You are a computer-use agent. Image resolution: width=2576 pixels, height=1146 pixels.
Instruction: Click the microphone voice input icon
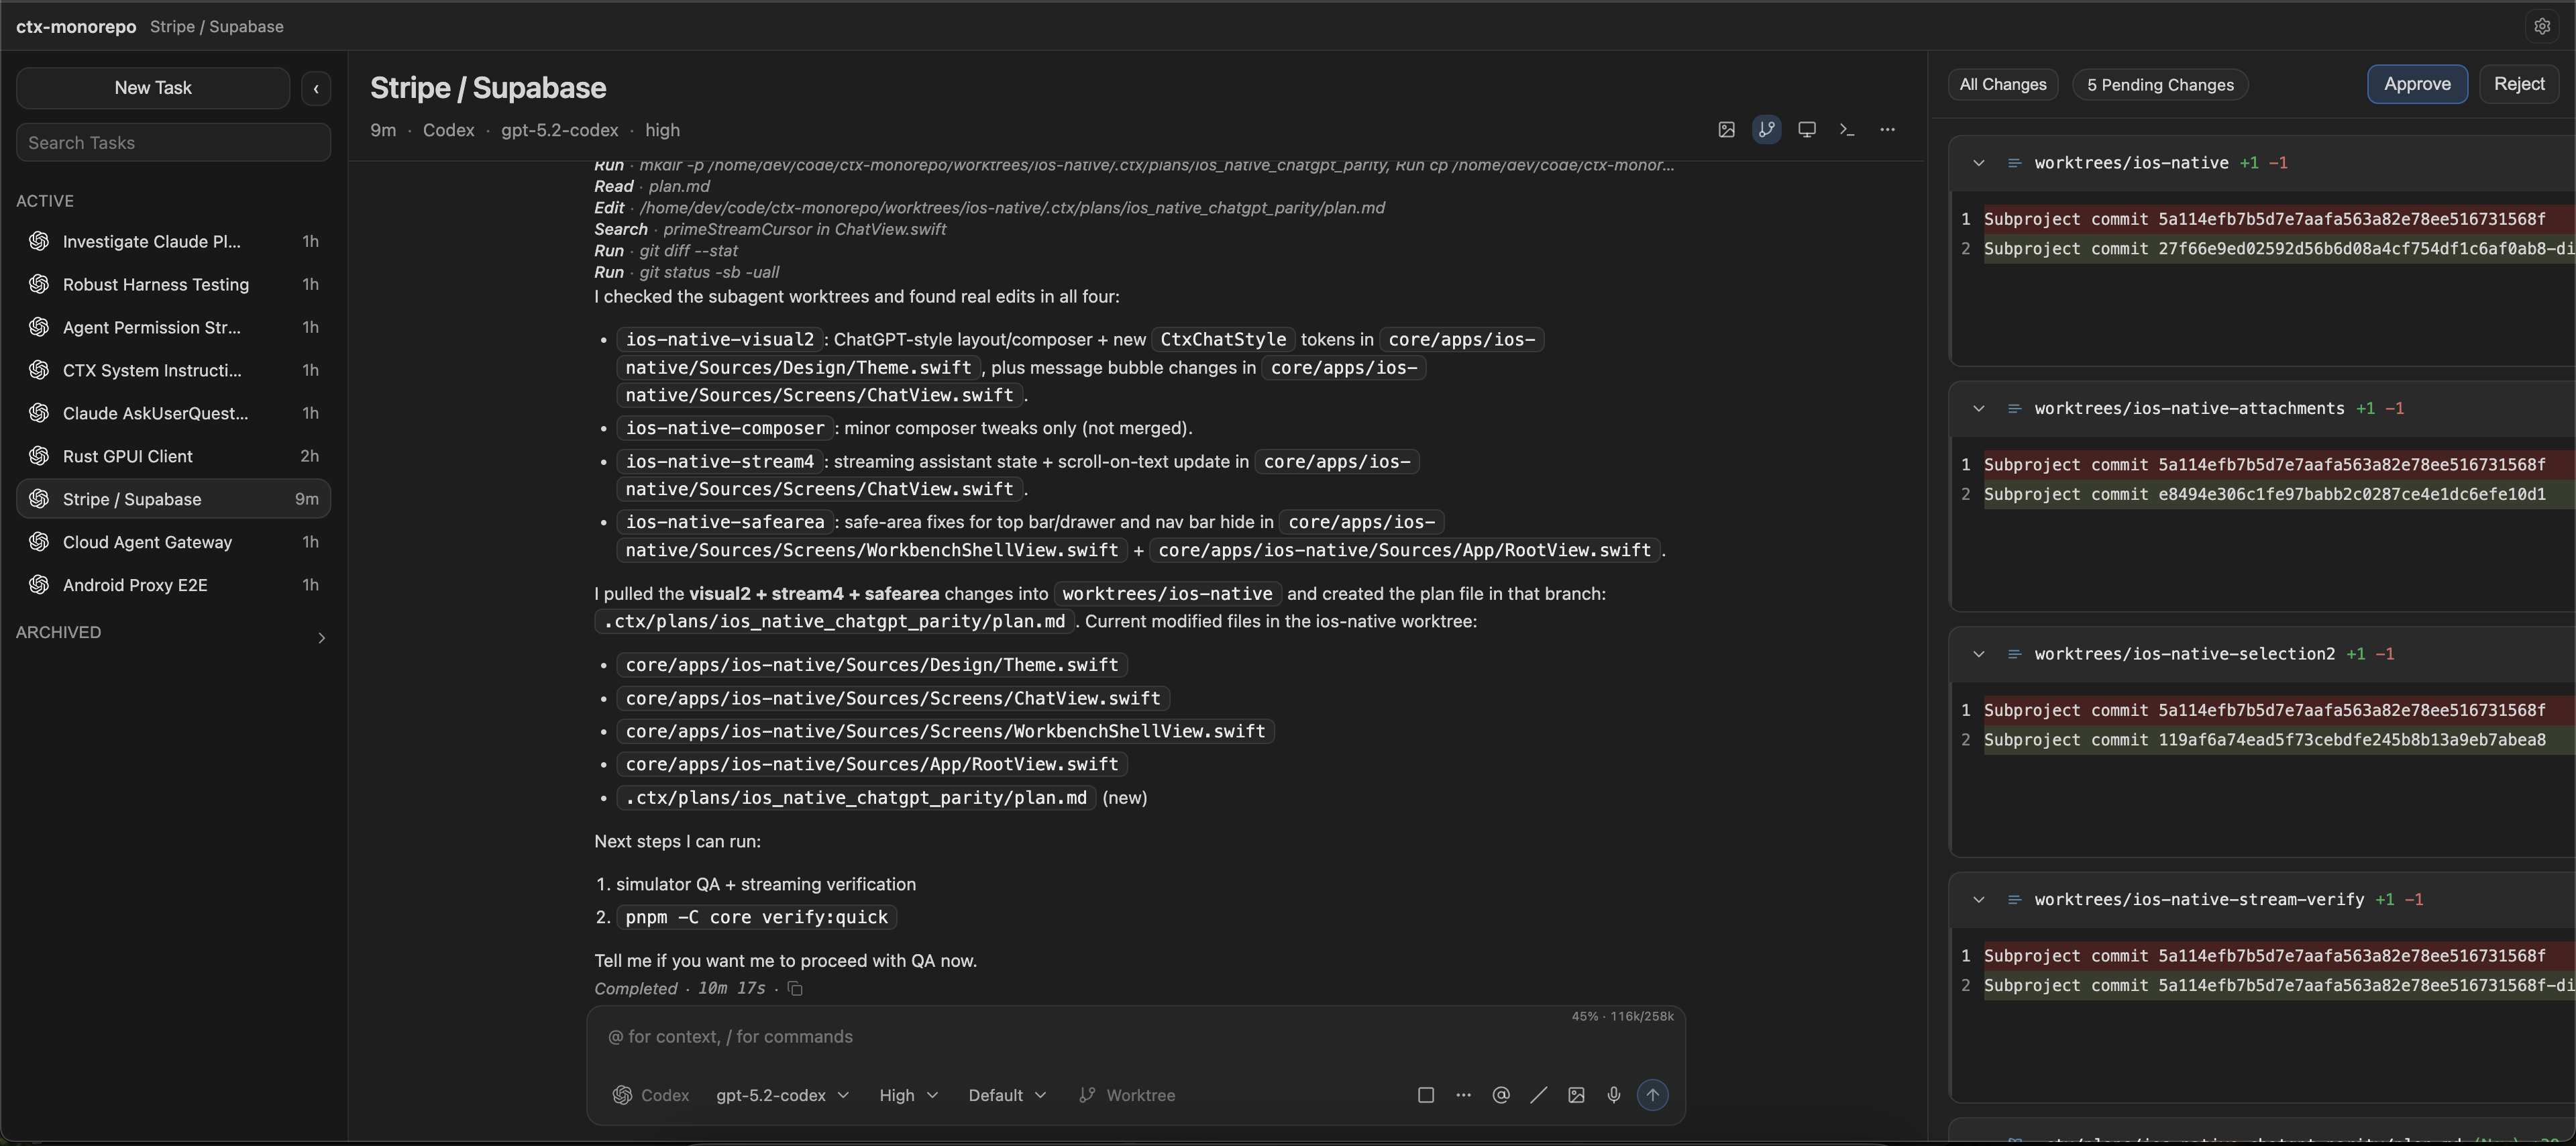click(x=1613, y=1095)
